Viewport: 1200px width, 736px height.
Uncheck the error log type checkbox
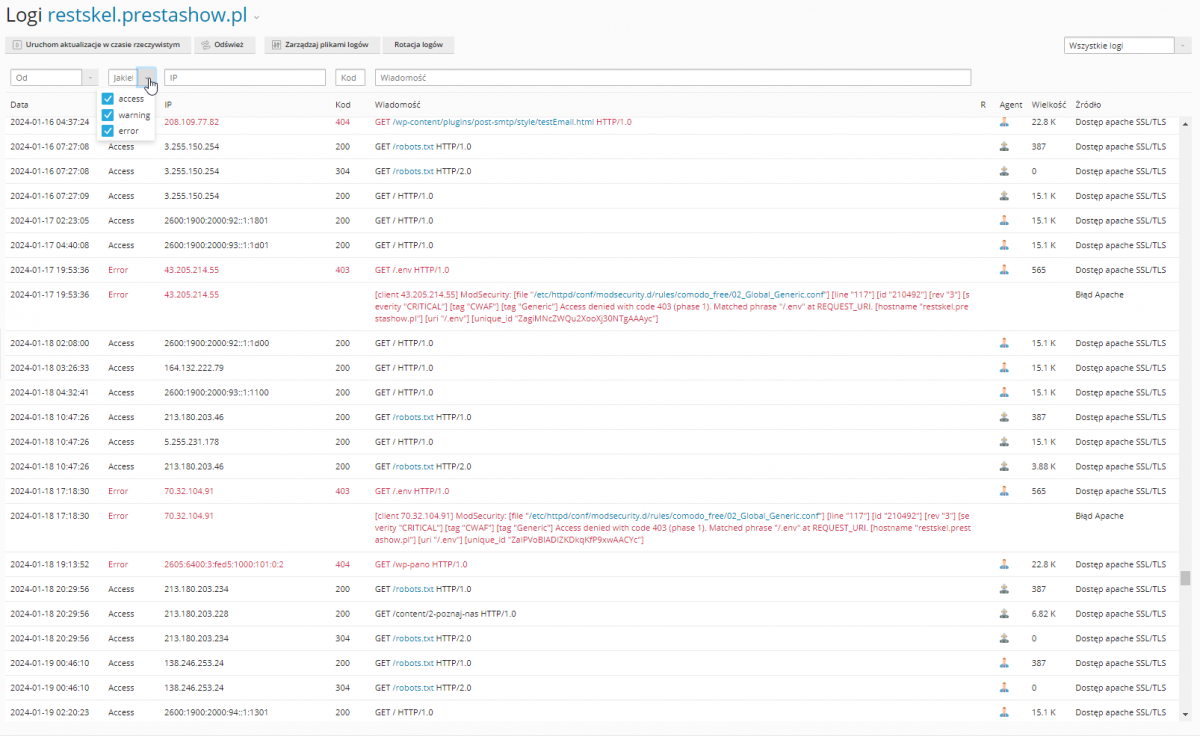108,131
